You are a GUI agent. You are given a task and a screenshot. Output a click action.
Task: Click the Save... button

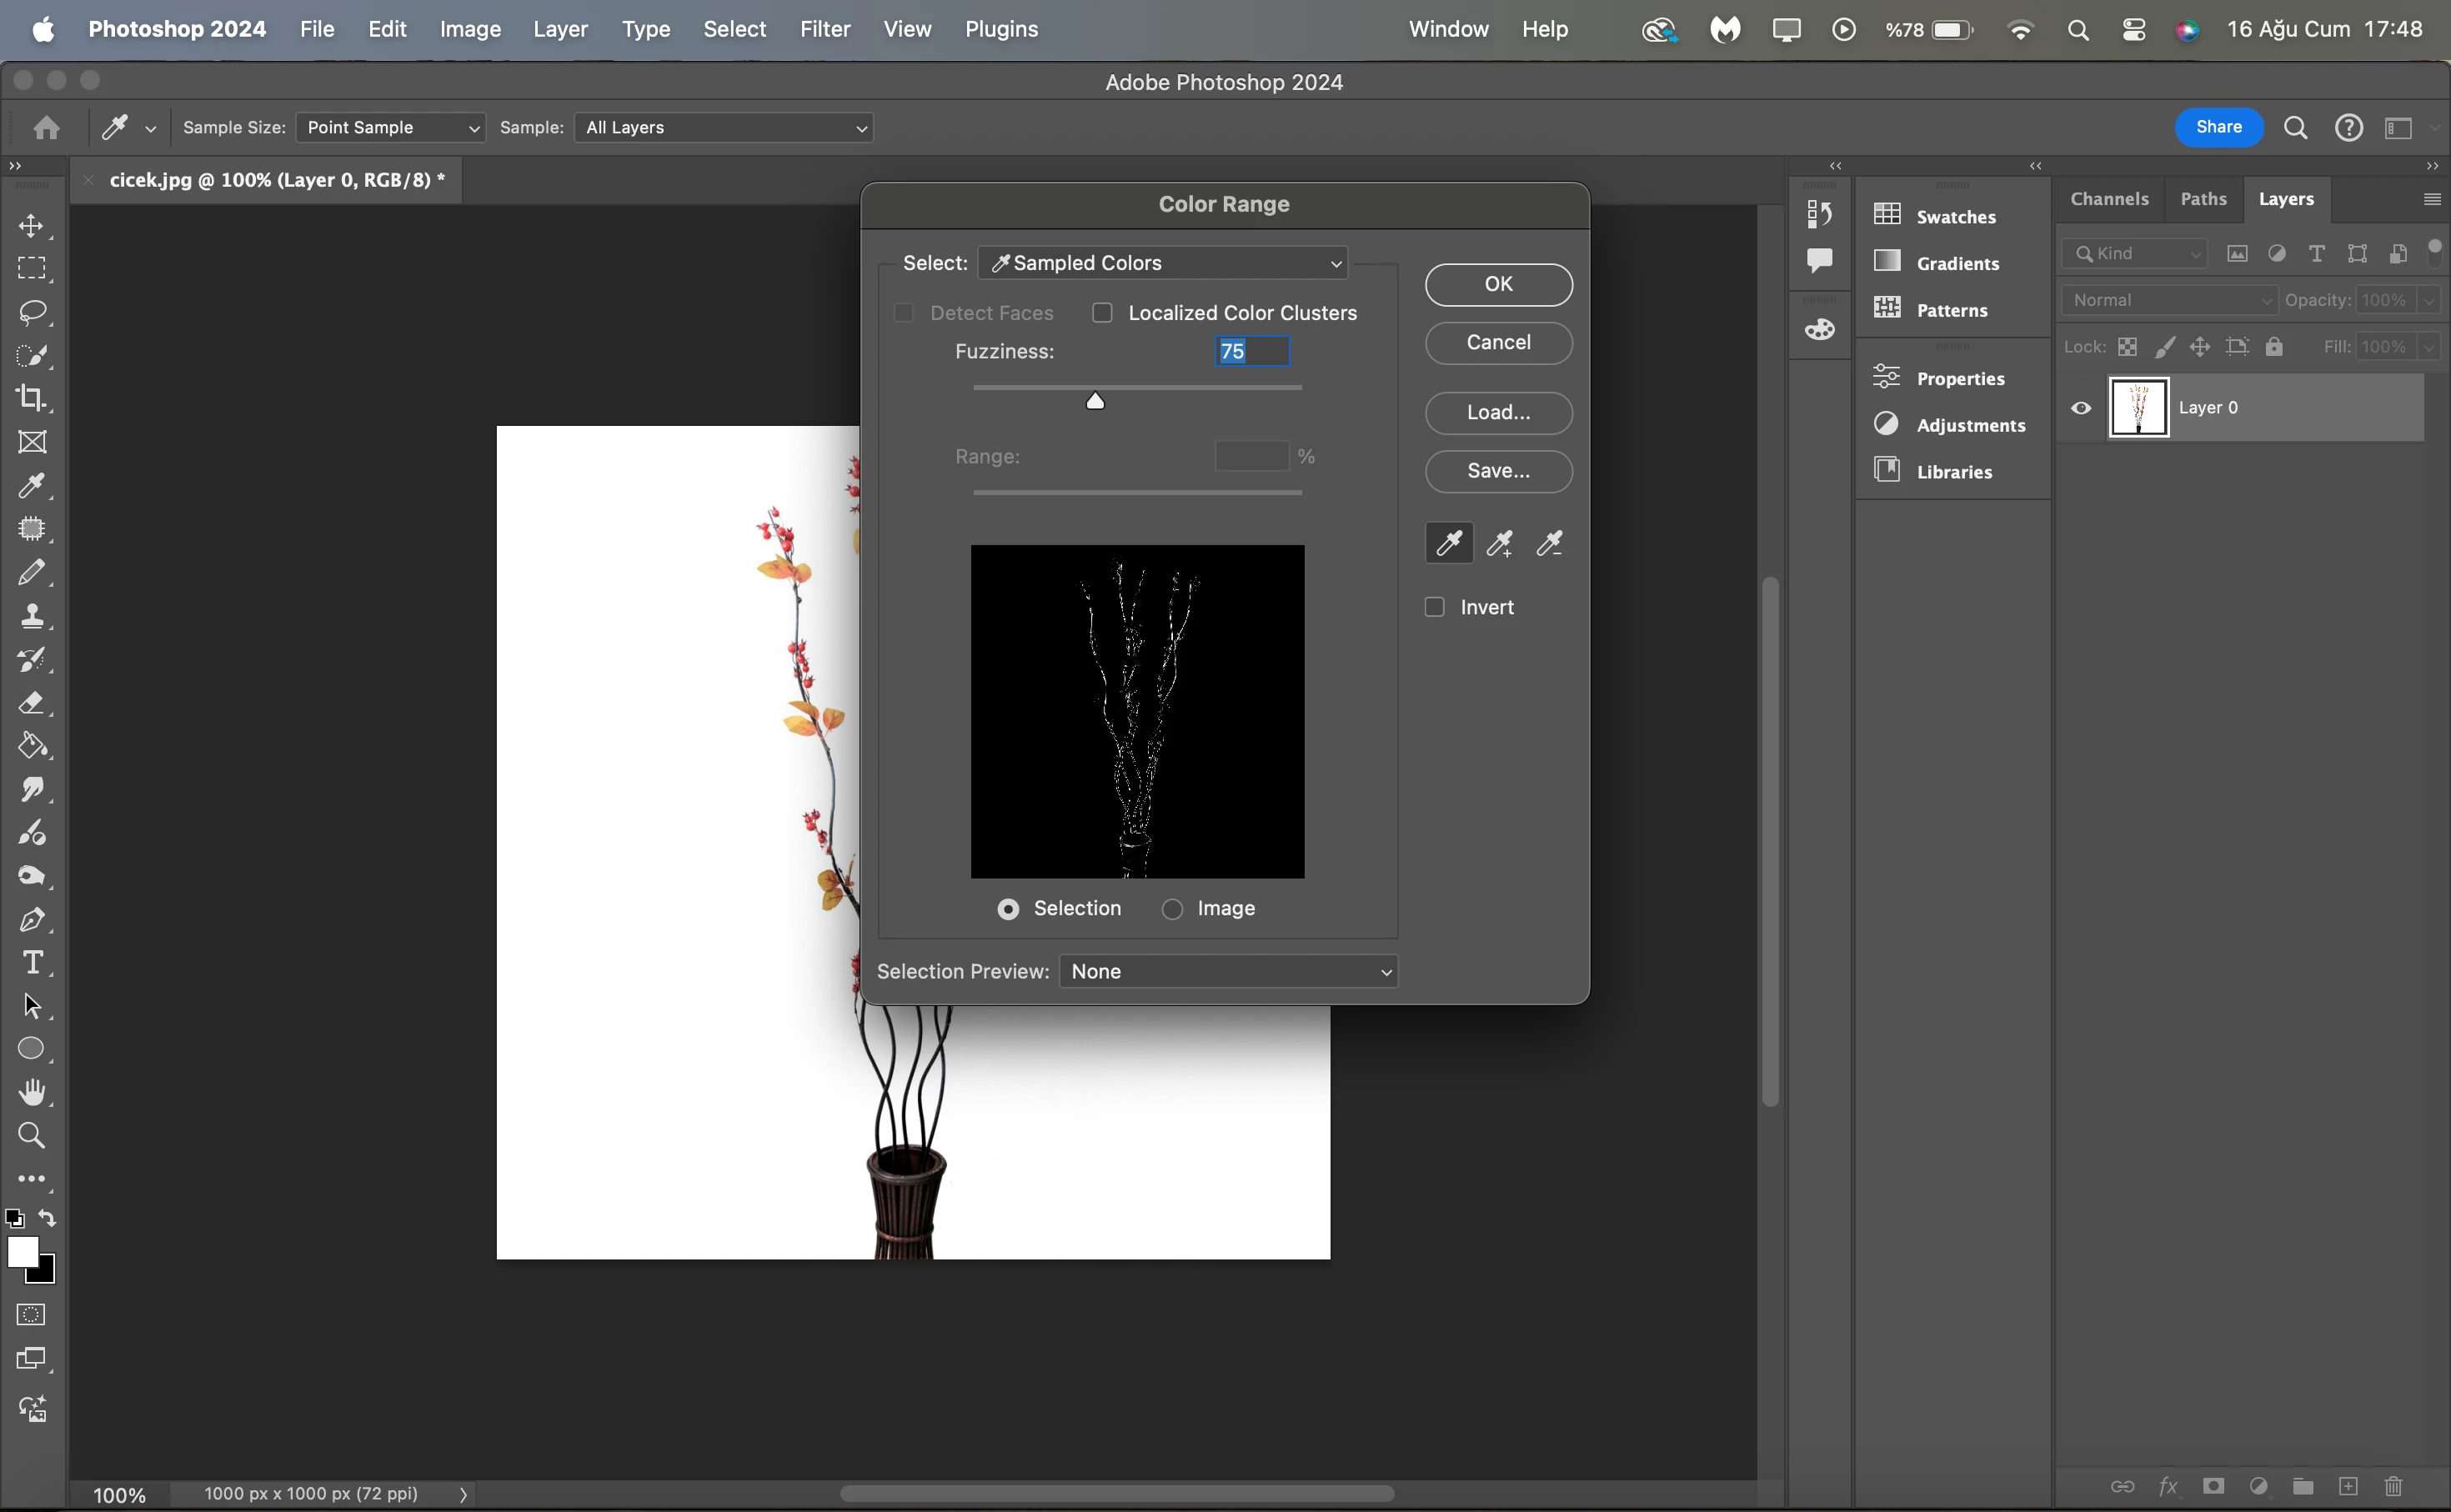[x=1498, y=471]
